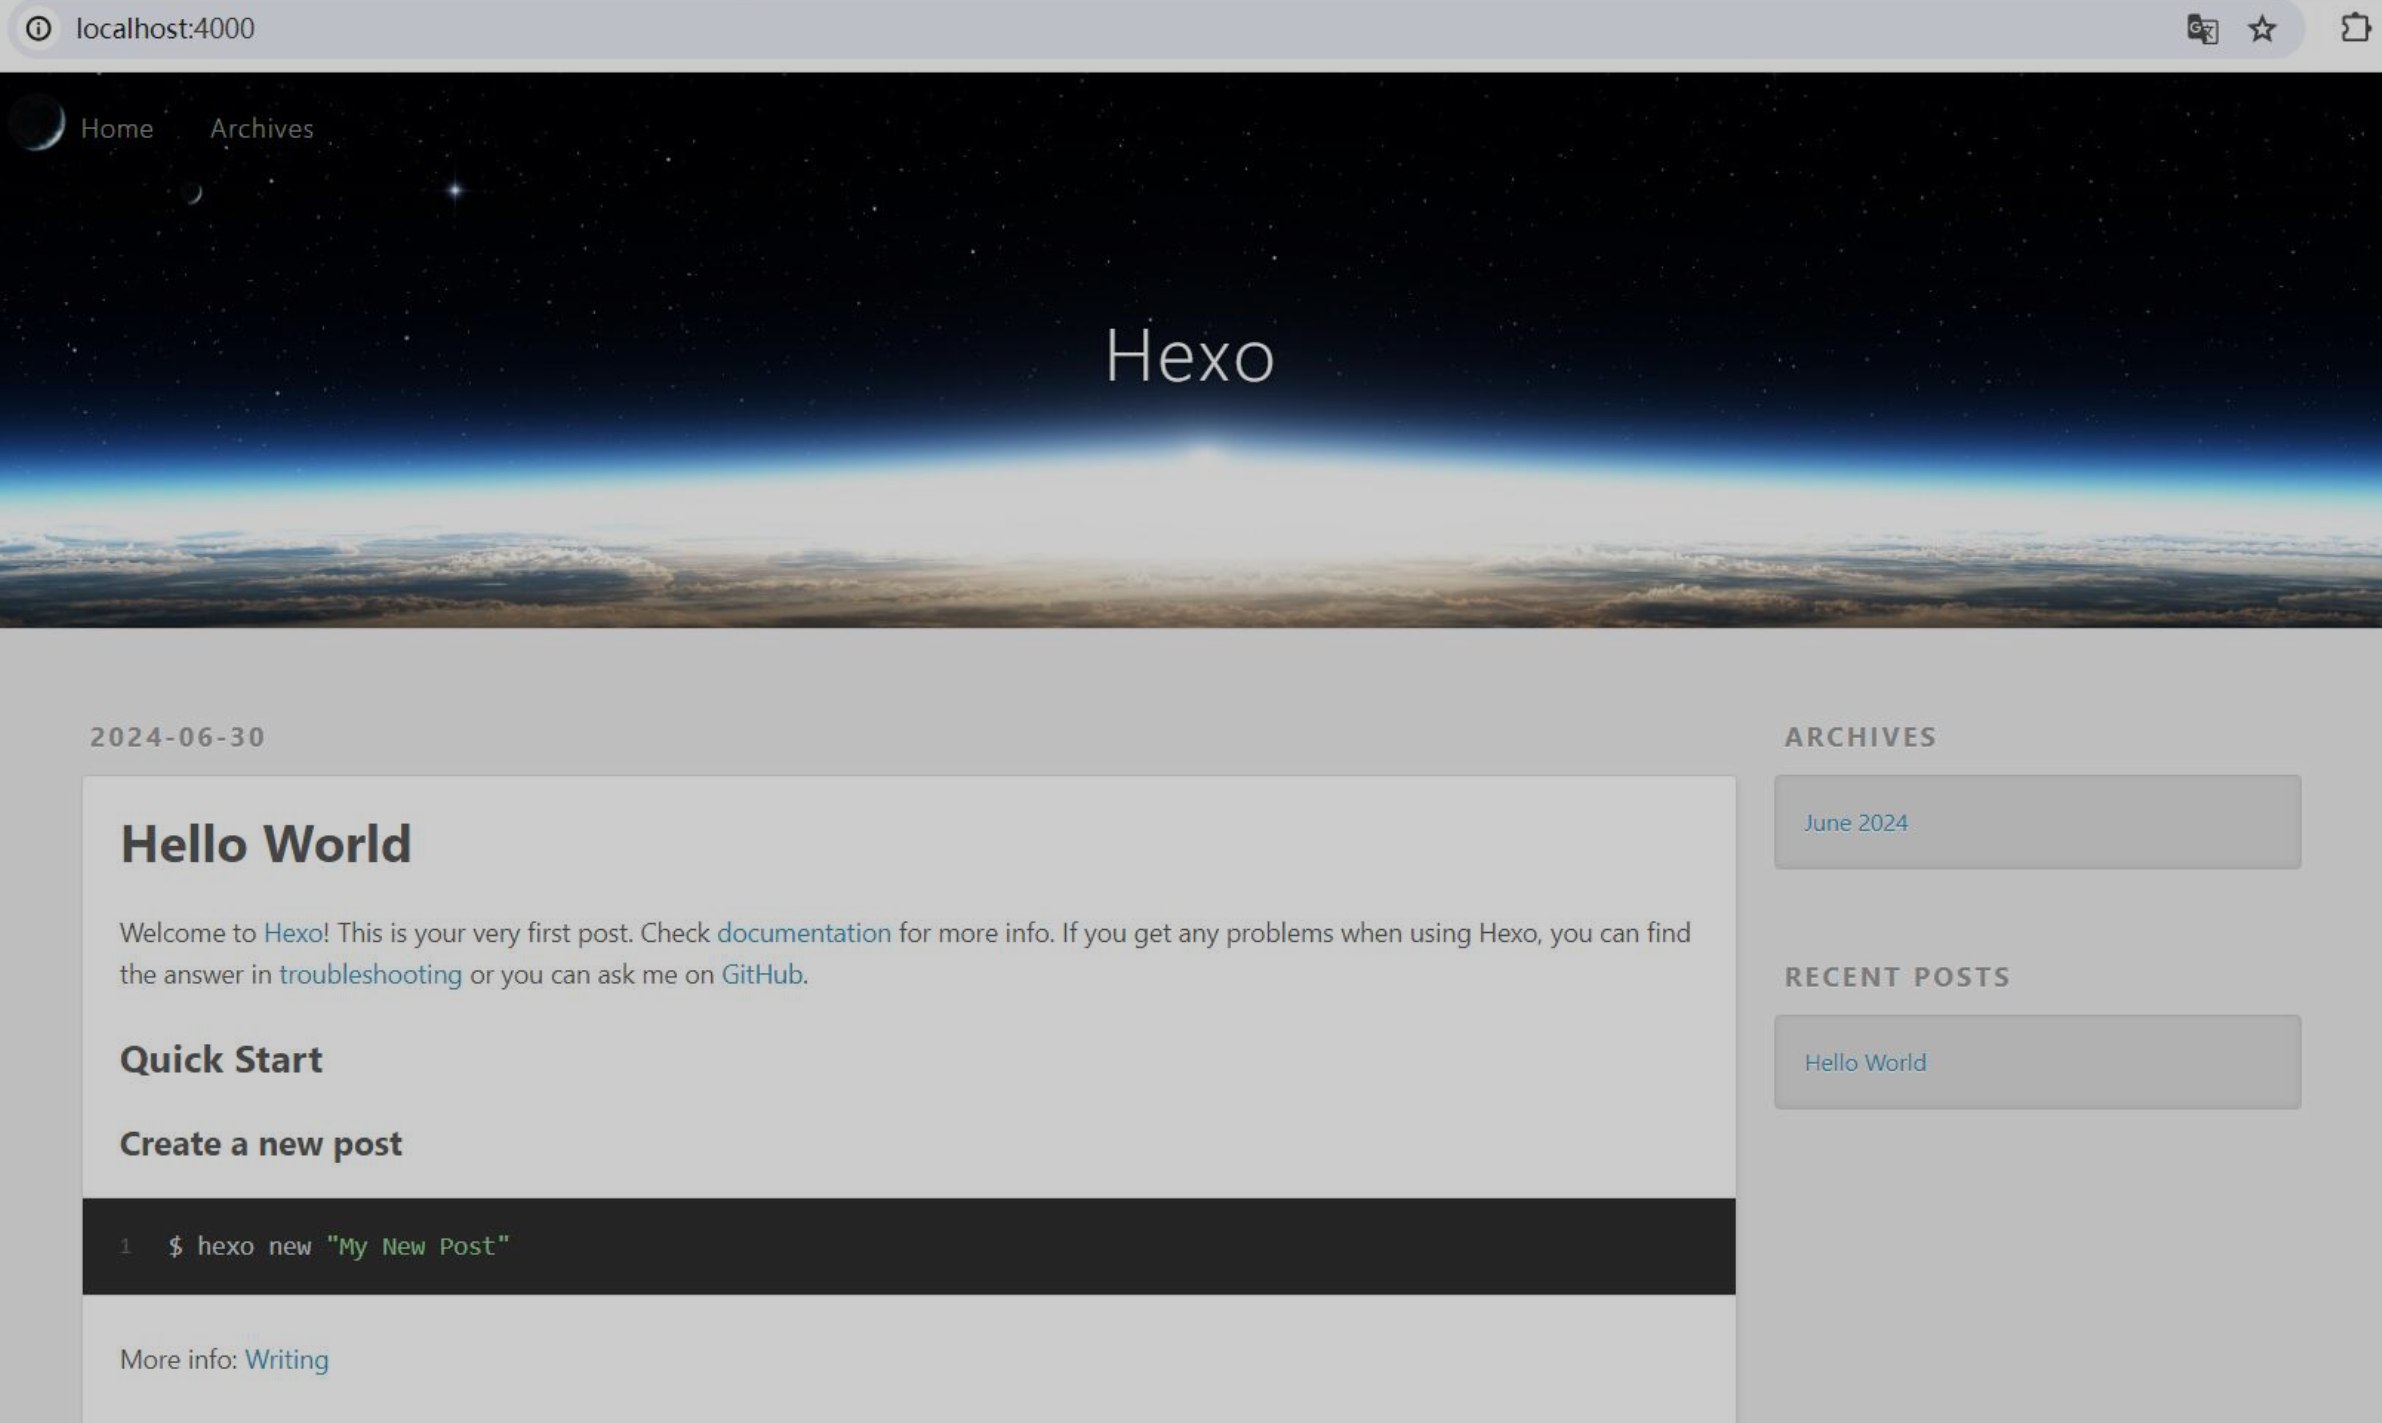Click the site information icon in address bar
2382x1423 pixels.
pos(38,28)
